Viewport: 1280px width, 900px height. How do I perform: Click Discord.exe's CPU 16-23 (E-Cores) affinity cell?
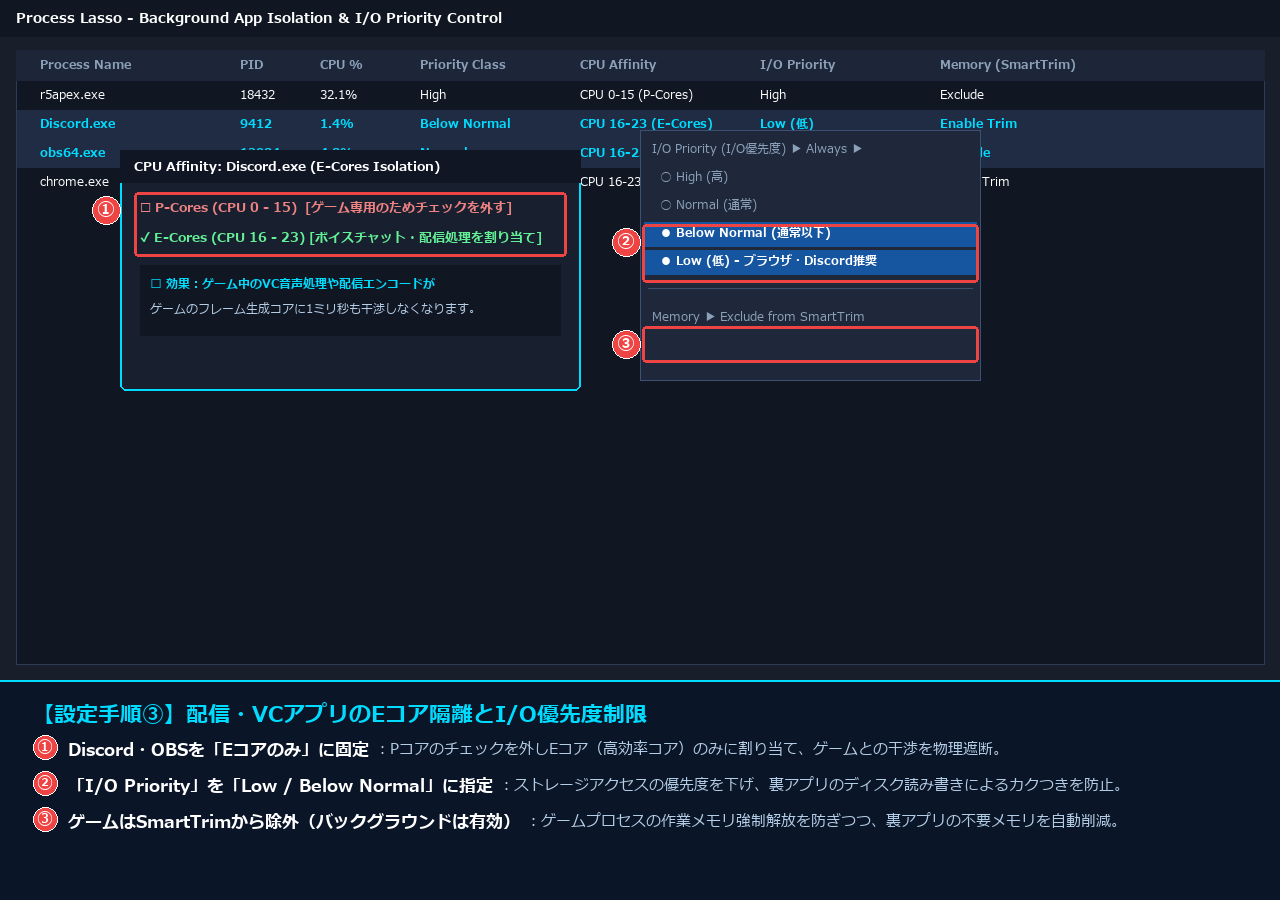pos(646,124)
